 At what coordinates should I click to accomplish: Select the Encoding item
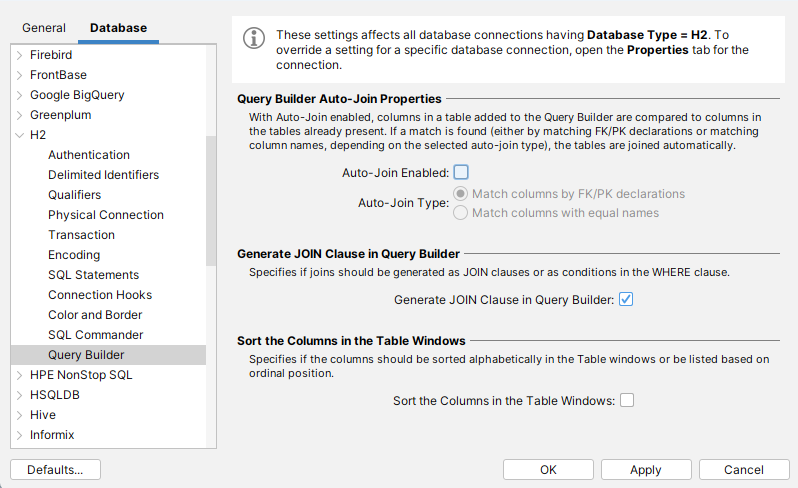pos(74,255)
